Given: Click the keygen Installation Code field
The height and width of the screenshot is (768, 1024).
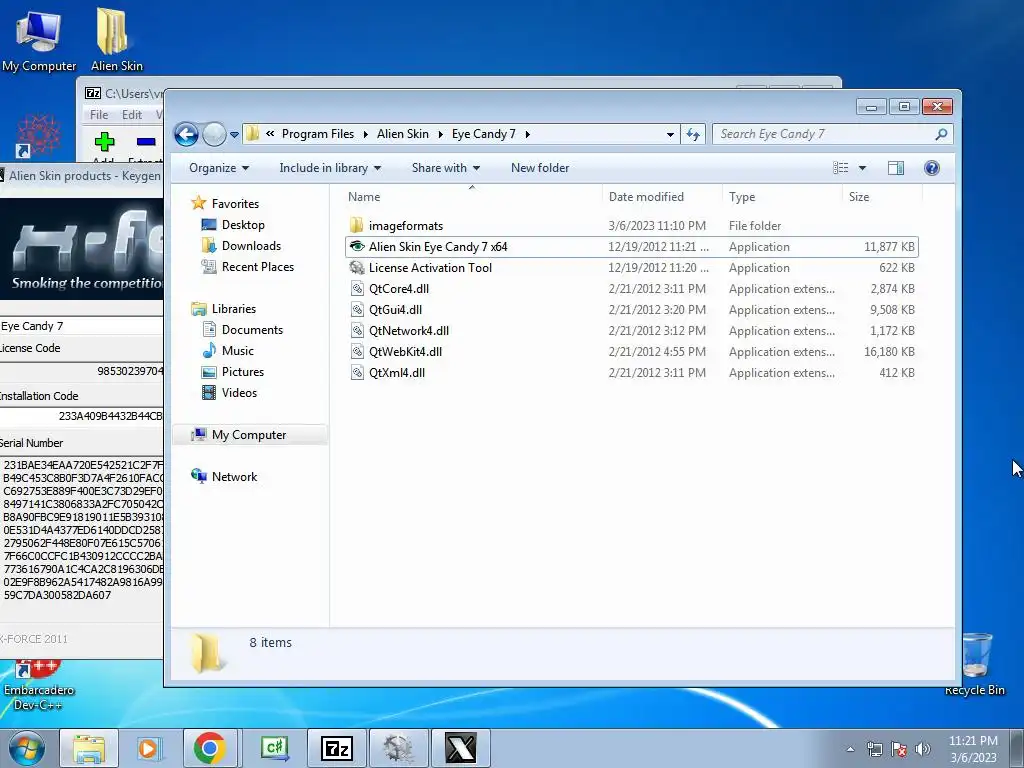Looking at the screenshot, I should click(x=81, y=416).
